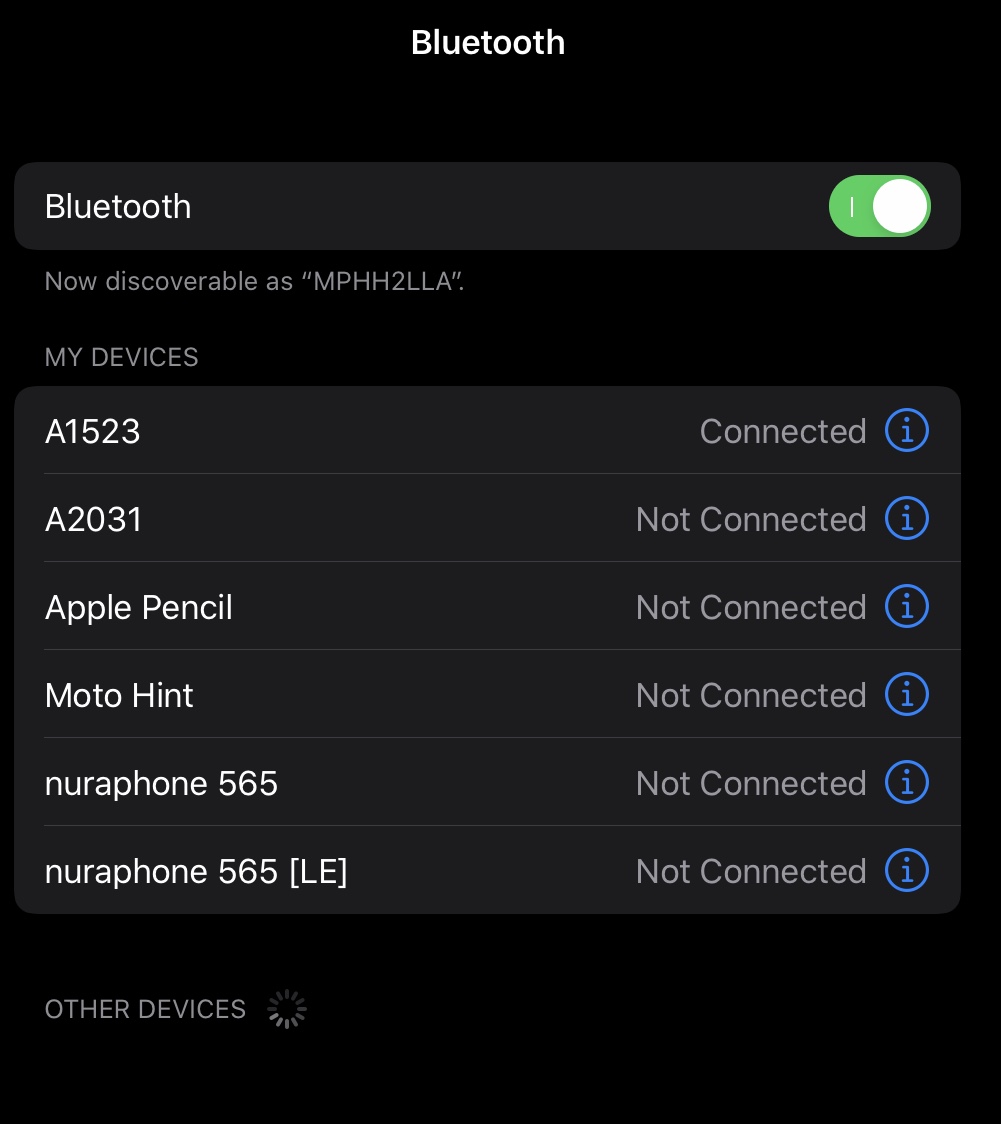Screen dimensions: 1001x1124
Task: Select nuraphone 565 device name
Action: pos(161,784)
